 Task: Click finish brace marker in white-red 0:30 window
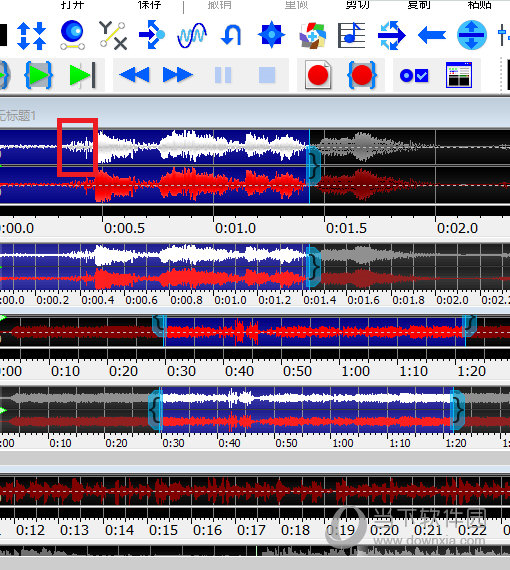click(458, 410)
